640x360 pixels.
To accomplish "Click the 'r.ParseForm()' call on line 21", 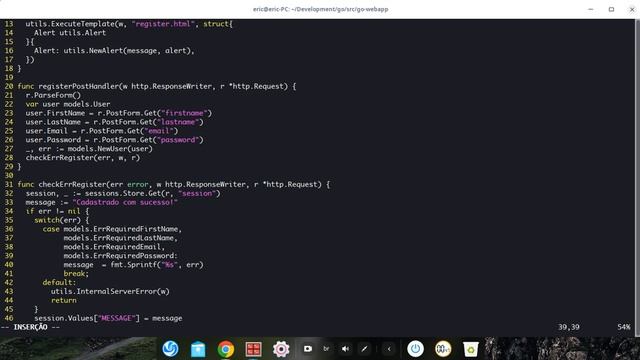I will [x=53, y=96].
